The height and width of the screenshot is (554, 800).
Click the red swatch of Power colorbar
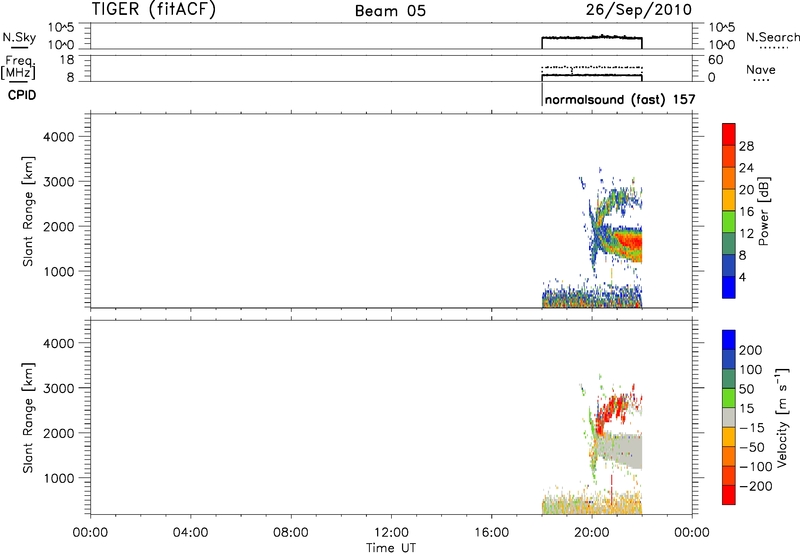coord(729,134)
